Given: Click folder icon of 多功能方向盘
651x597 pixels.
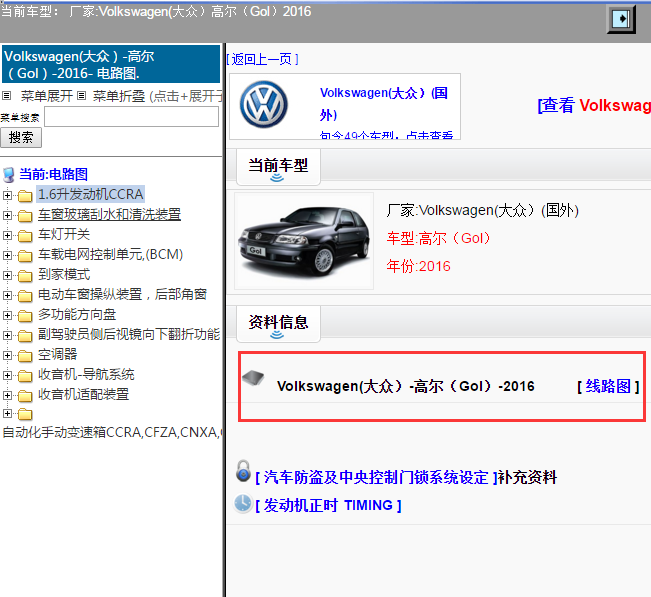Looking at the screenshot, I should 25,316.
